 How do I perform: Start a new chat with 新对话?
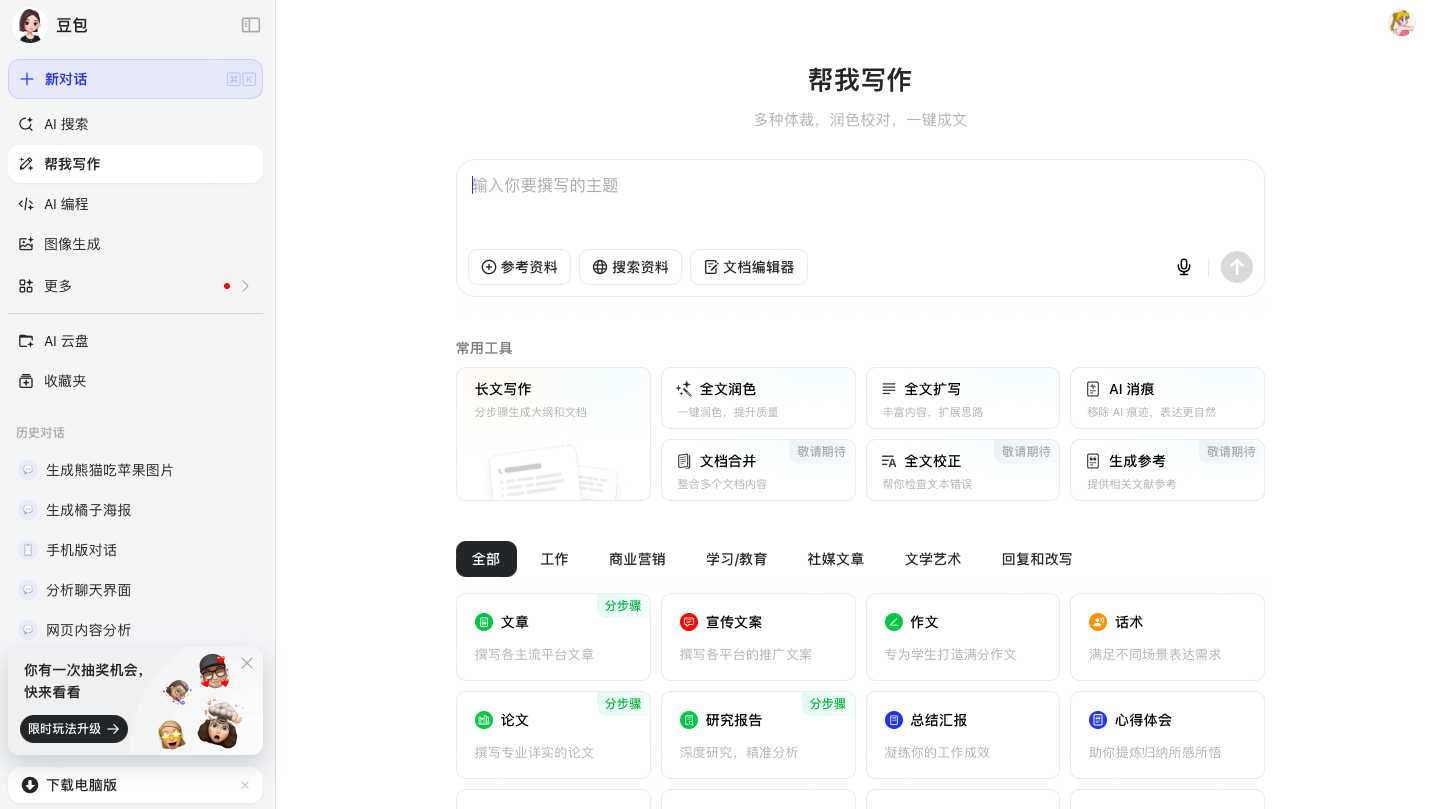tap(135, 79)
